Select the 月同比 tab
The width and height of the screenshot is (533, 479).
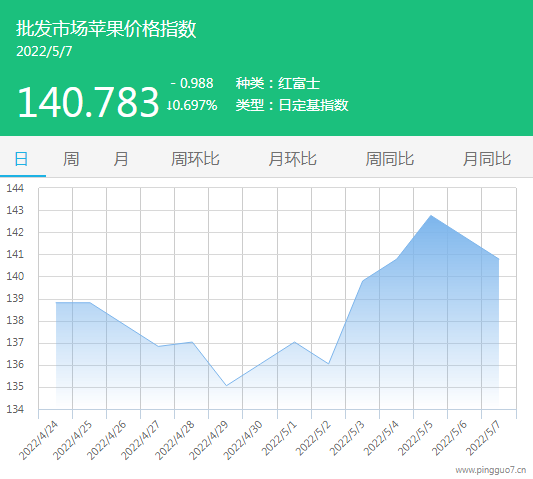[487, 159]
